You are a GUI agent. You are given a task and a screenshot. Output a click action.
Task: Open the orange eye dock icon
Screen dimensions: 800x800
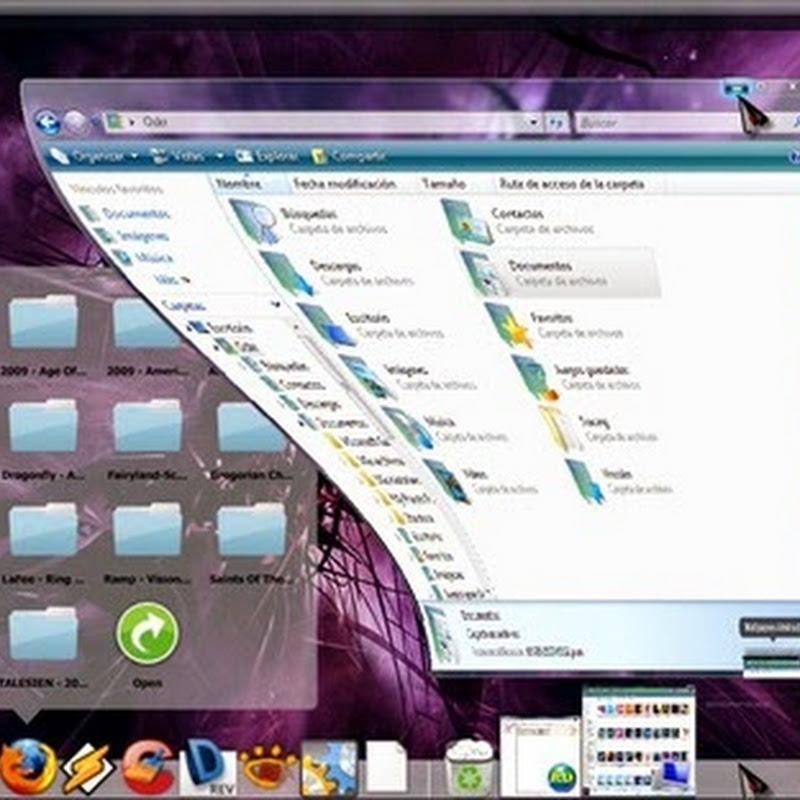(268, 768)
